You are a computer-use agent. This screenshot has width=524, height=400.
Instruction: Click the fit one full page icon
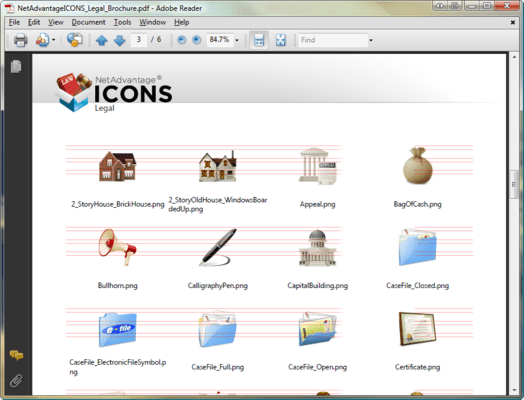point(280,40)
